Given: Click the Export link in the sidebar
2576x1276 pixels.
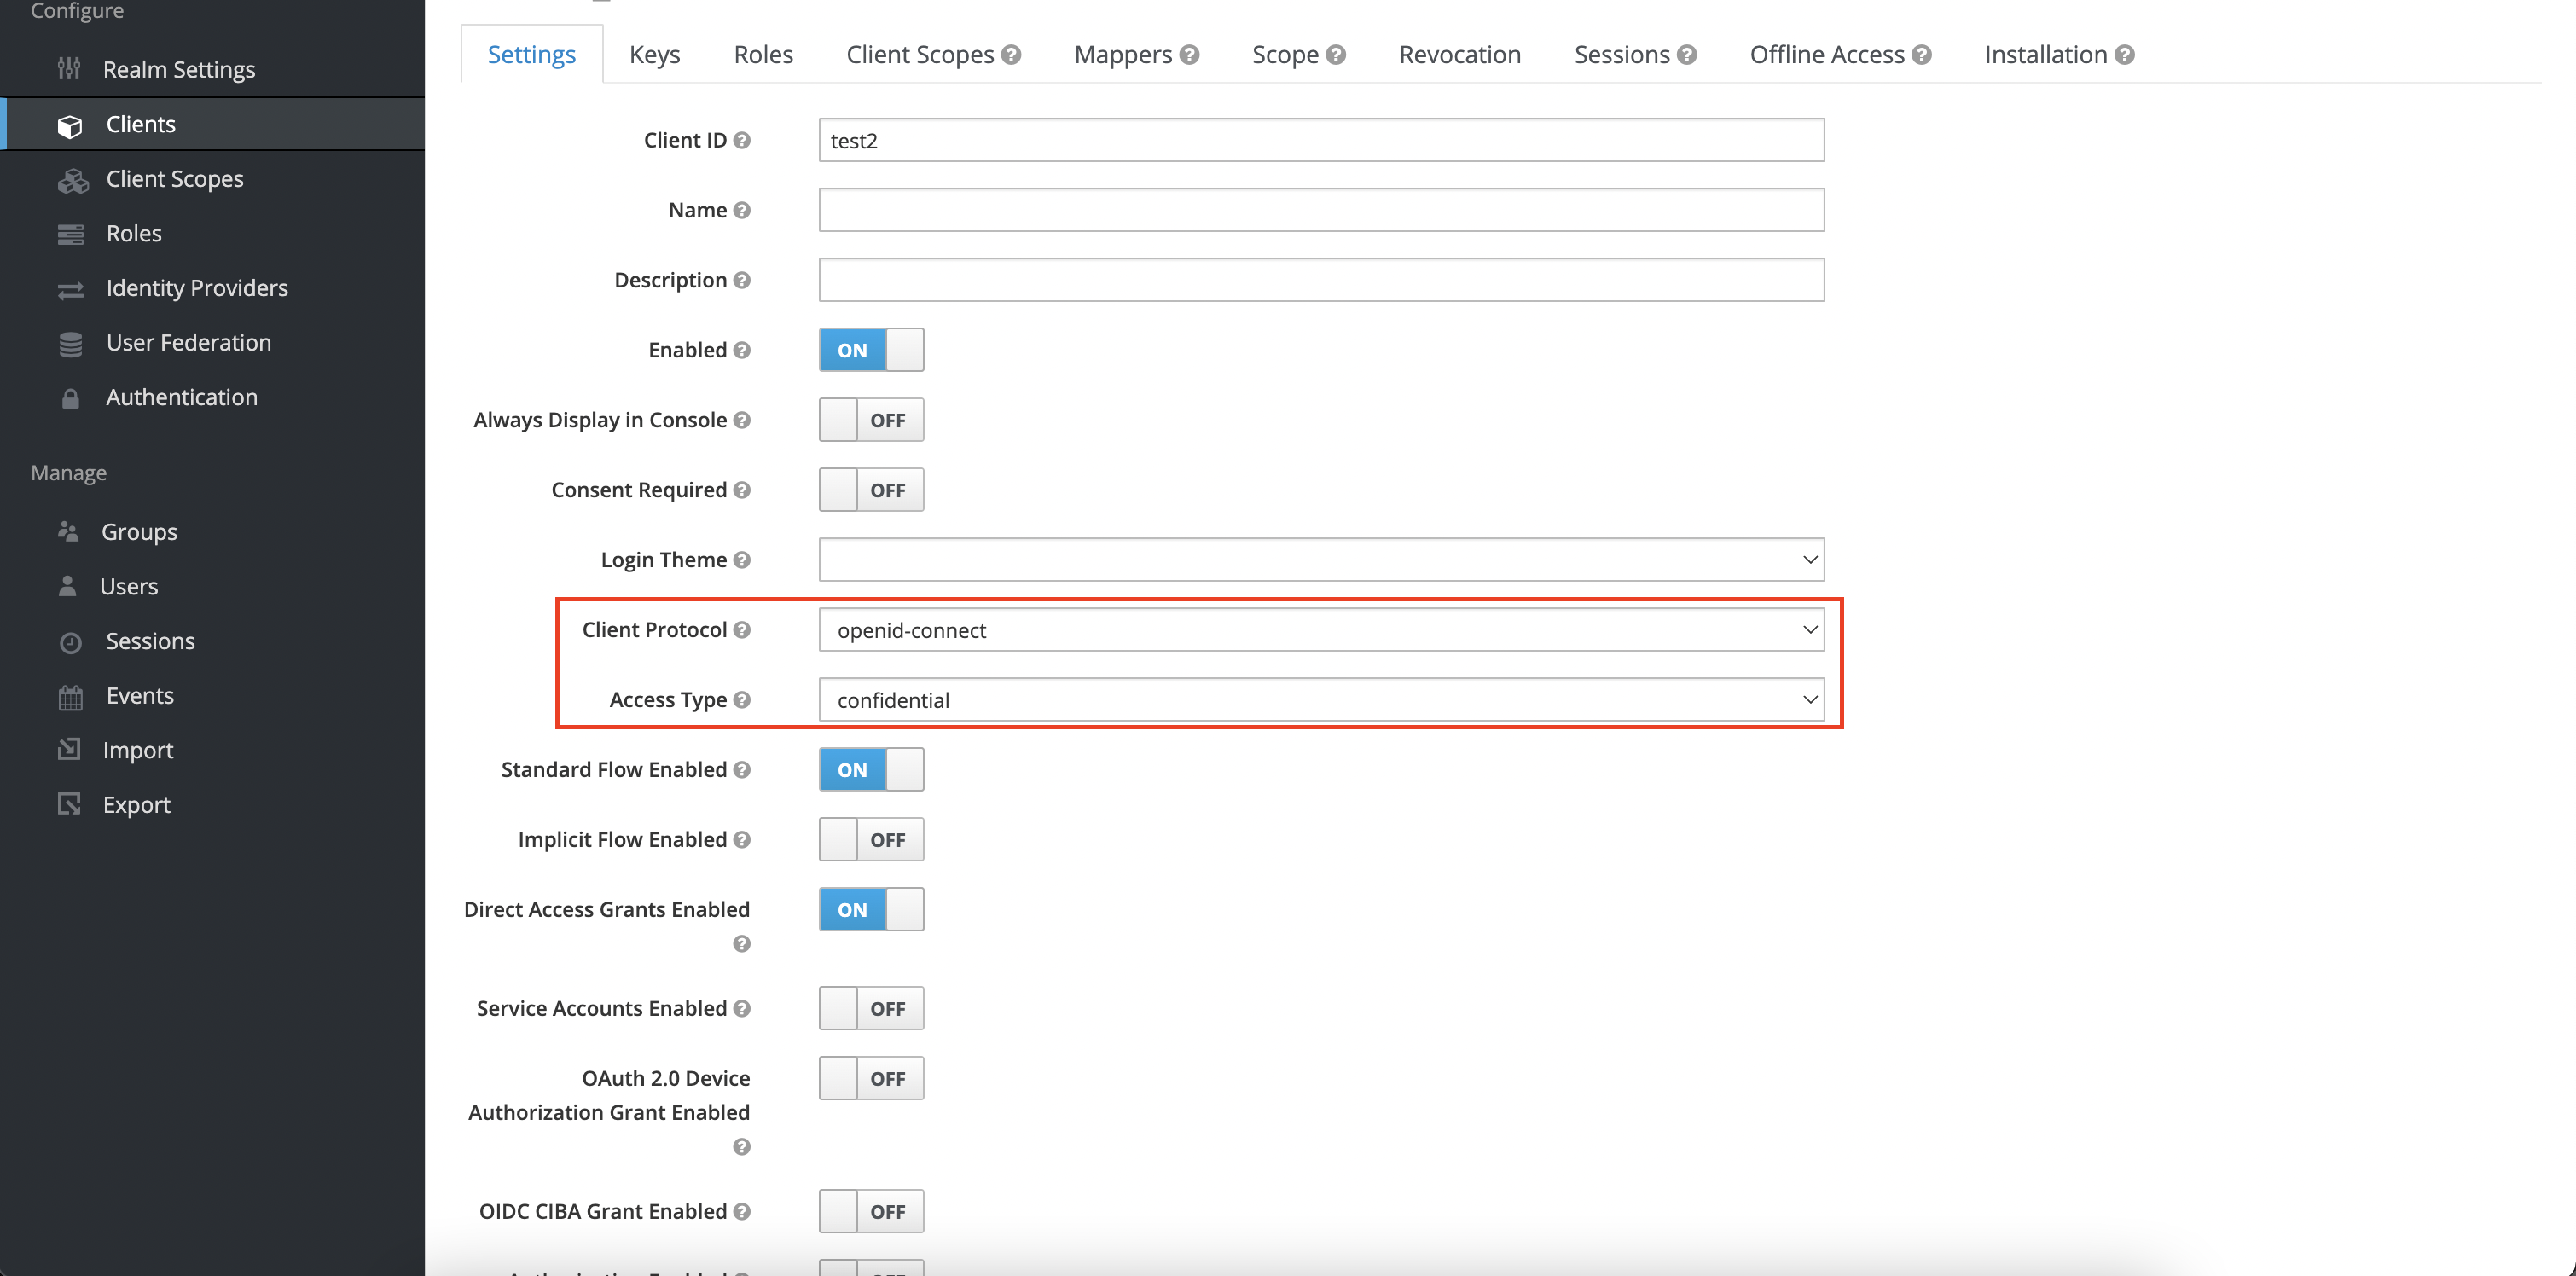Looking at the screenshot, I should (x=135, y=804).
